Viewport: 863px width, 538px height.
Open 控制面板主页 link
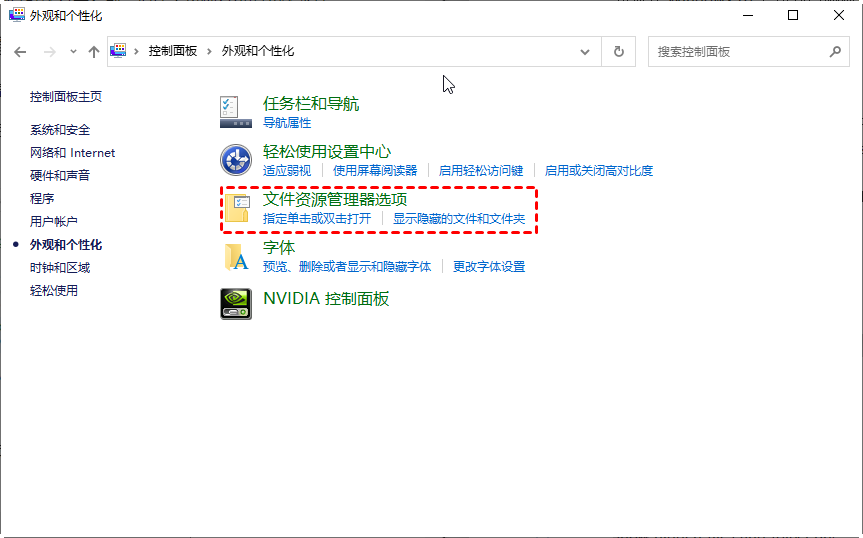[65, 97]
